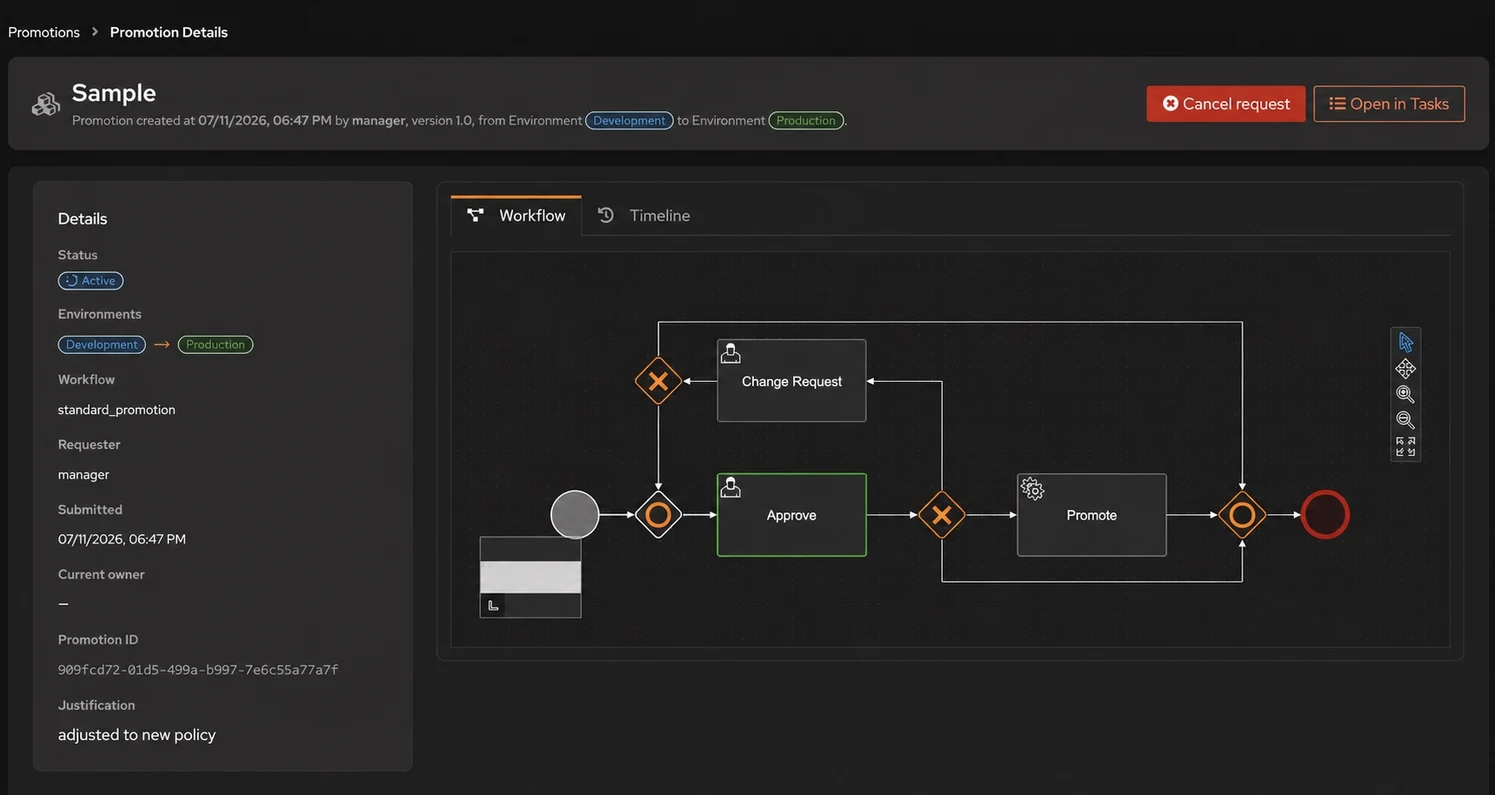1495x795 pixels.
Task: Zoom out of the workflow diagram
Action: coord(1405,420)
